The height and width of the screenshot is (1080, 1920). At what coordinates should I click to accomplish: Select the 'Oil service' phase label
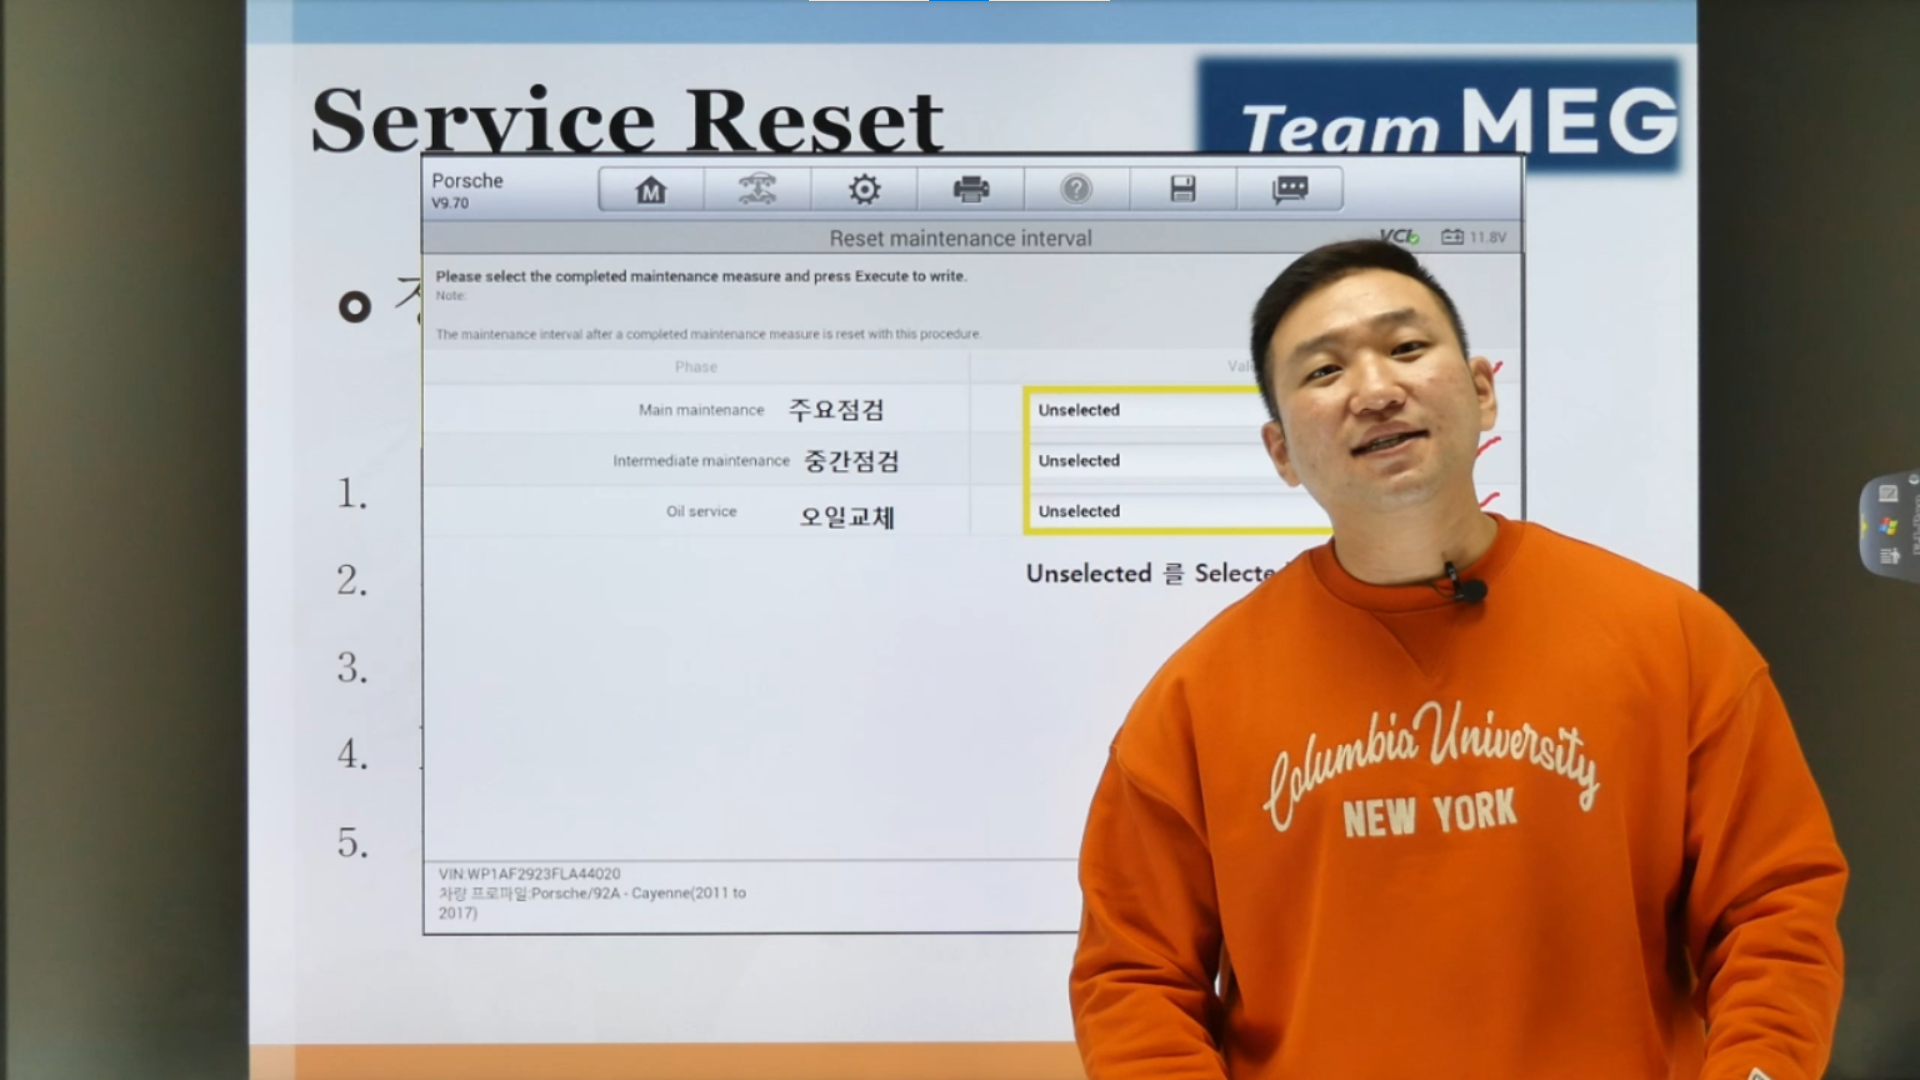click(x=701, y=511)
